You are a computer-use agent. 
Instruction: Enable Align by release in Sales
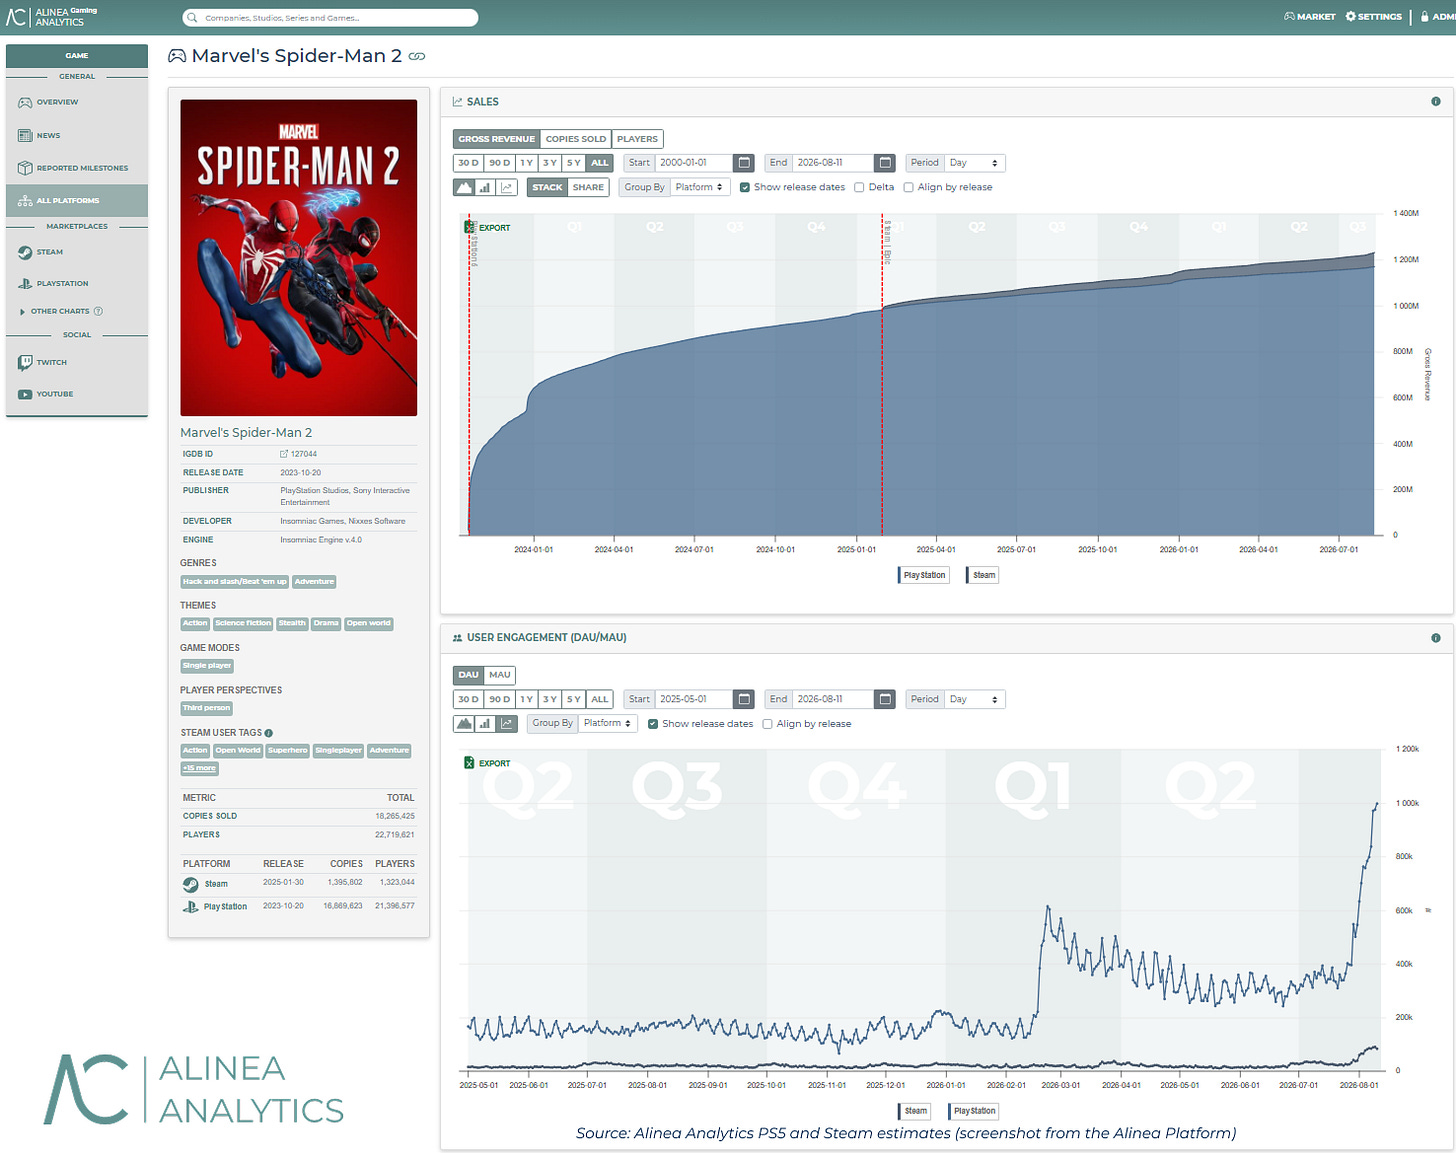pyautogui.click(x=908, y=187)
